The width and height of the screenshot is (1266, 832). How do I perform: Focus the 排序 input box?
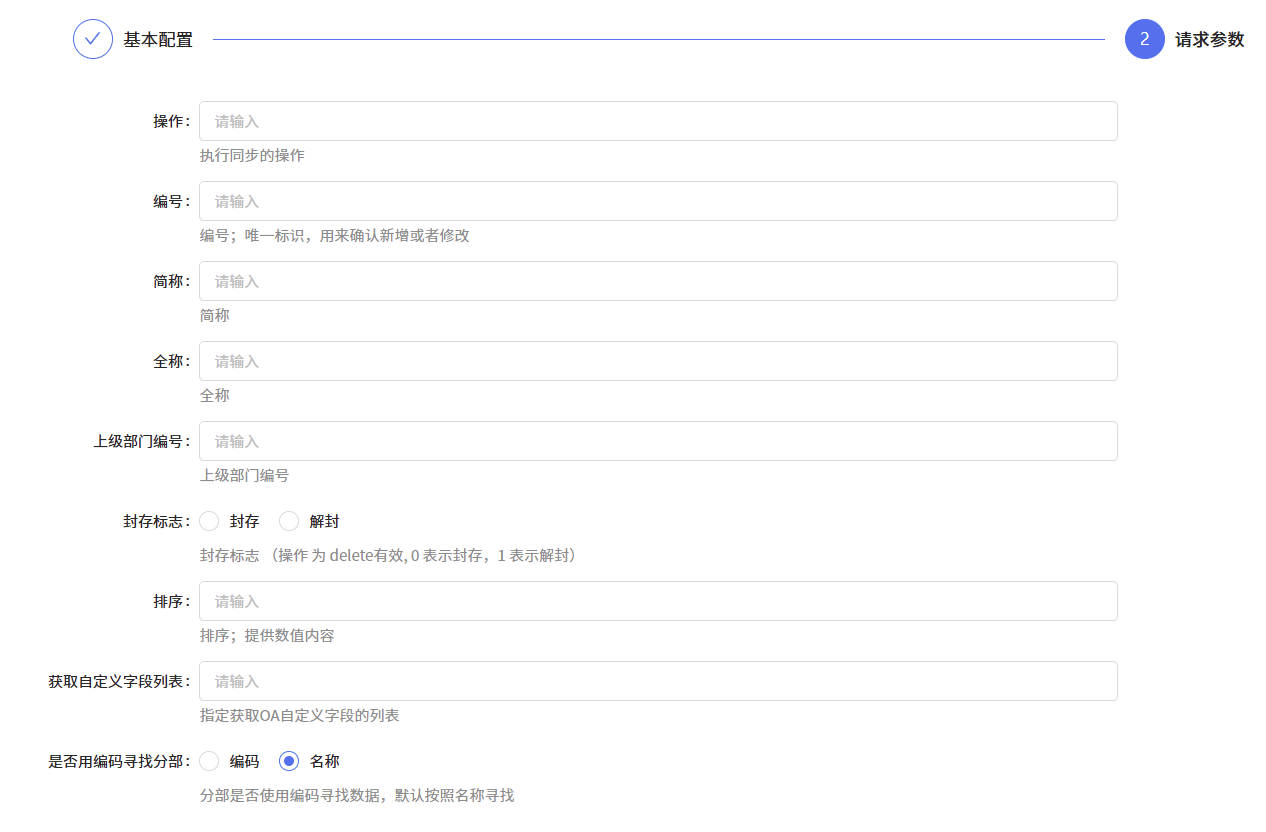658,601
